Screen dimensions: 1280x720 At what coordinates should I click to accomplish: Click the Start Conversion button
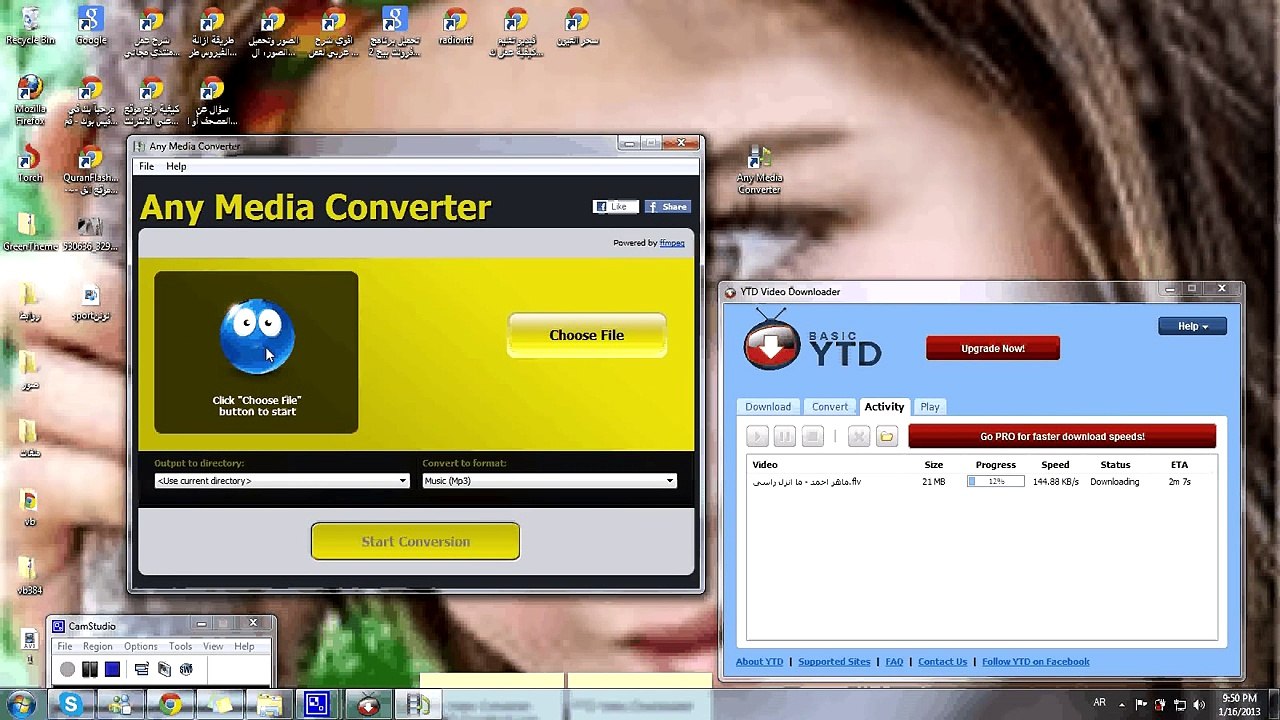415,541
